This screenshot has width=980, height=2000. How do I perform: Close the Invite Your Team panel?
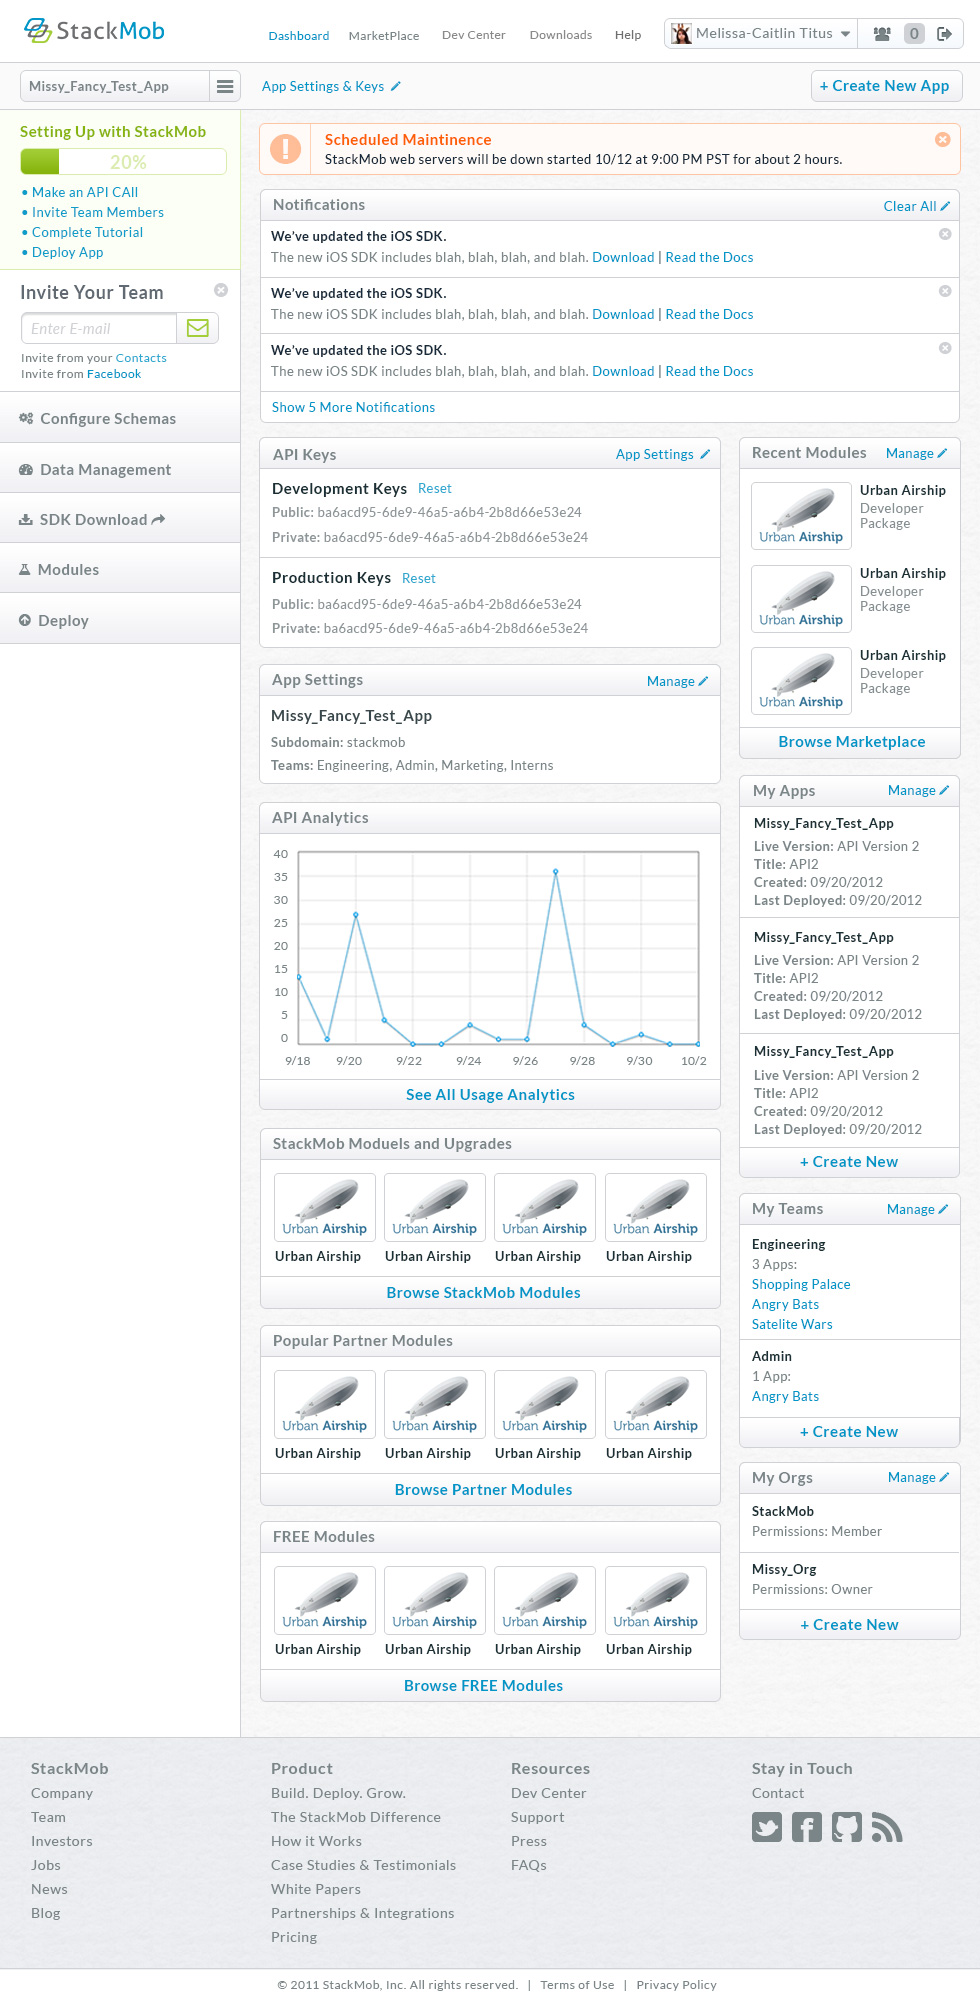[x=221, y=290]
